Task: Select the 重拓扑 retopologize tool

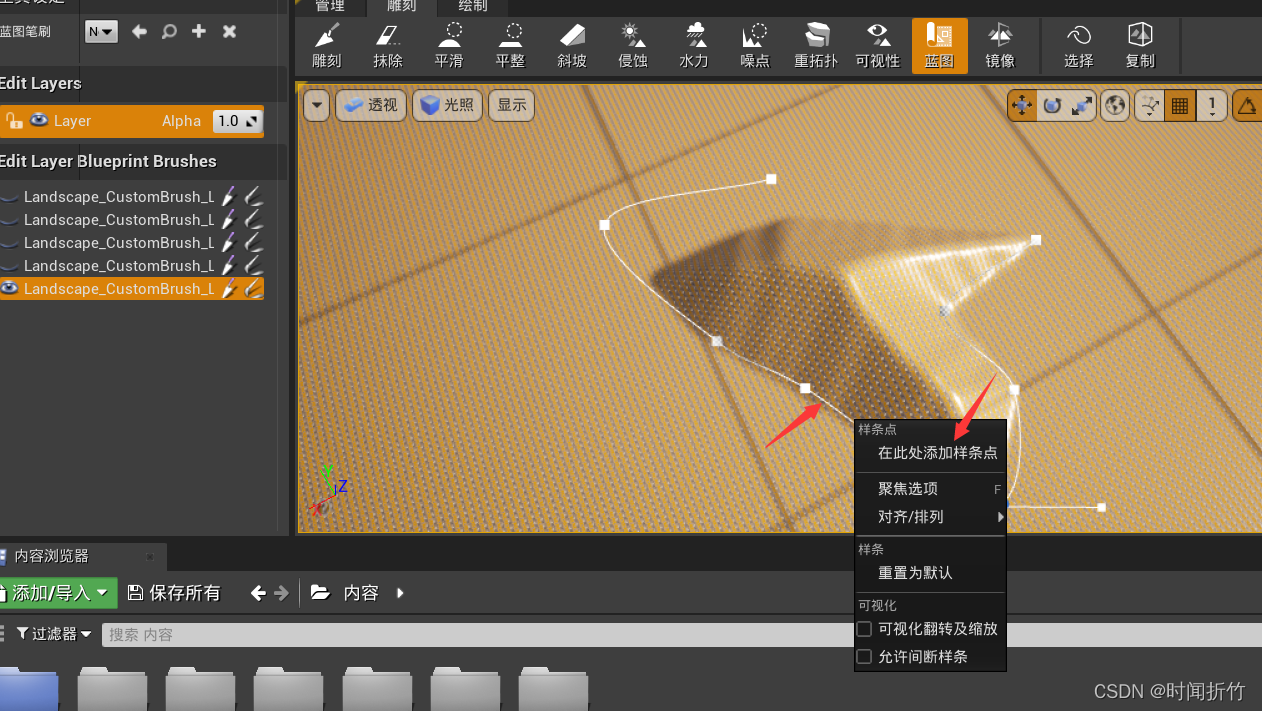Action: coord(816,46)
